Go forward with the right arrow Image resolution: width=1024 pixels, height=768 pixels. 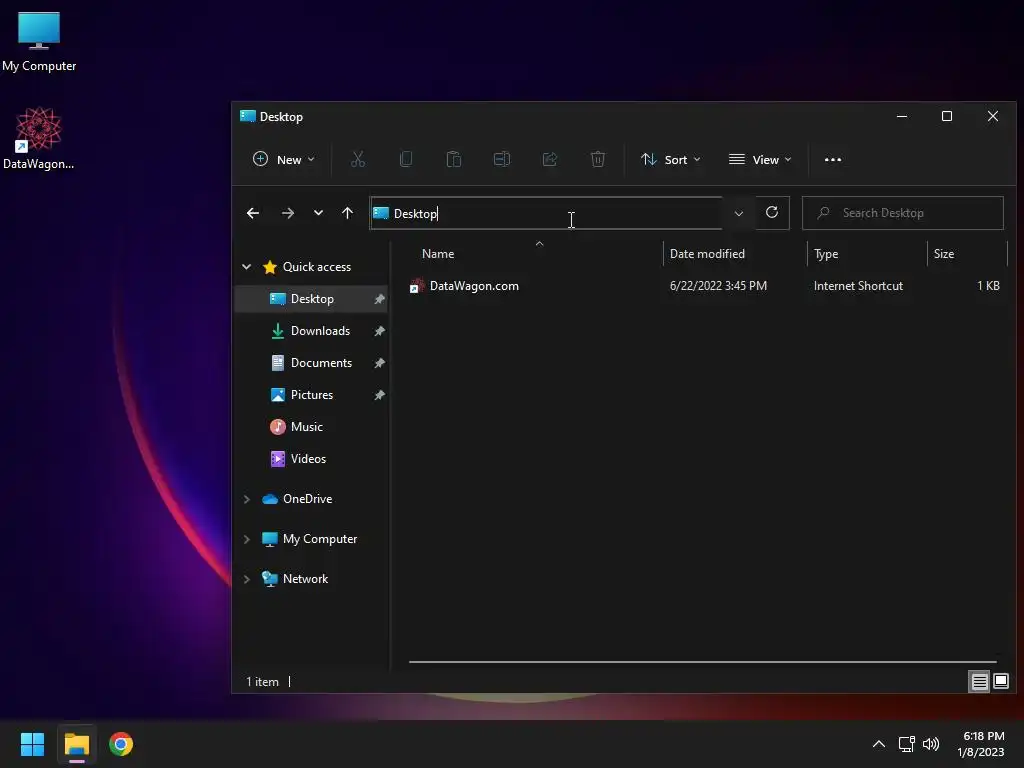287,213
